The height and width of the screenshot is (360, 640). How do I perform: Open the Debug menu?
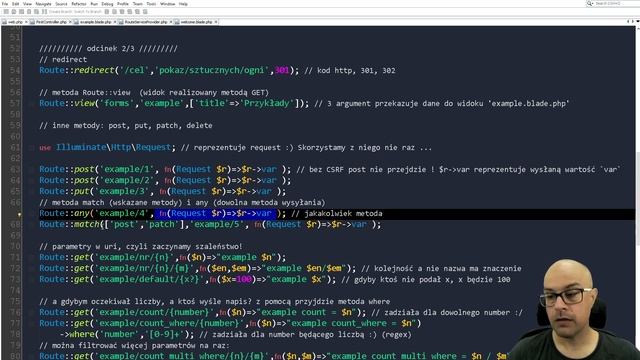pos(107,4)
